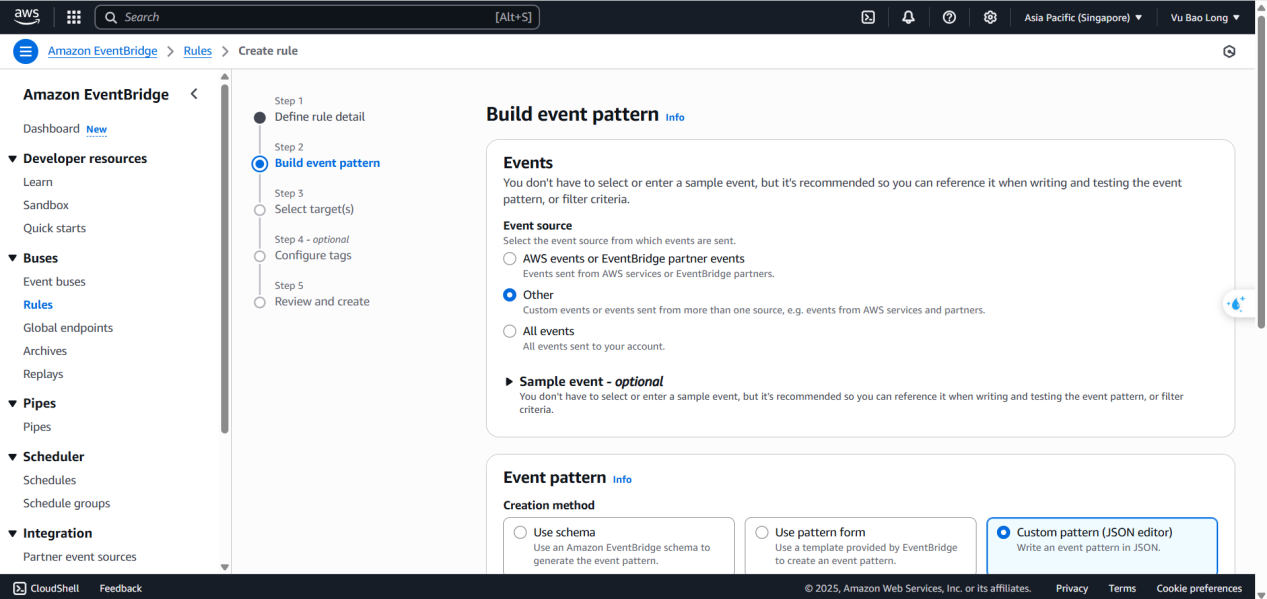
Task: Click the sidebar vertical scrollbar
Action: point(225,260)
